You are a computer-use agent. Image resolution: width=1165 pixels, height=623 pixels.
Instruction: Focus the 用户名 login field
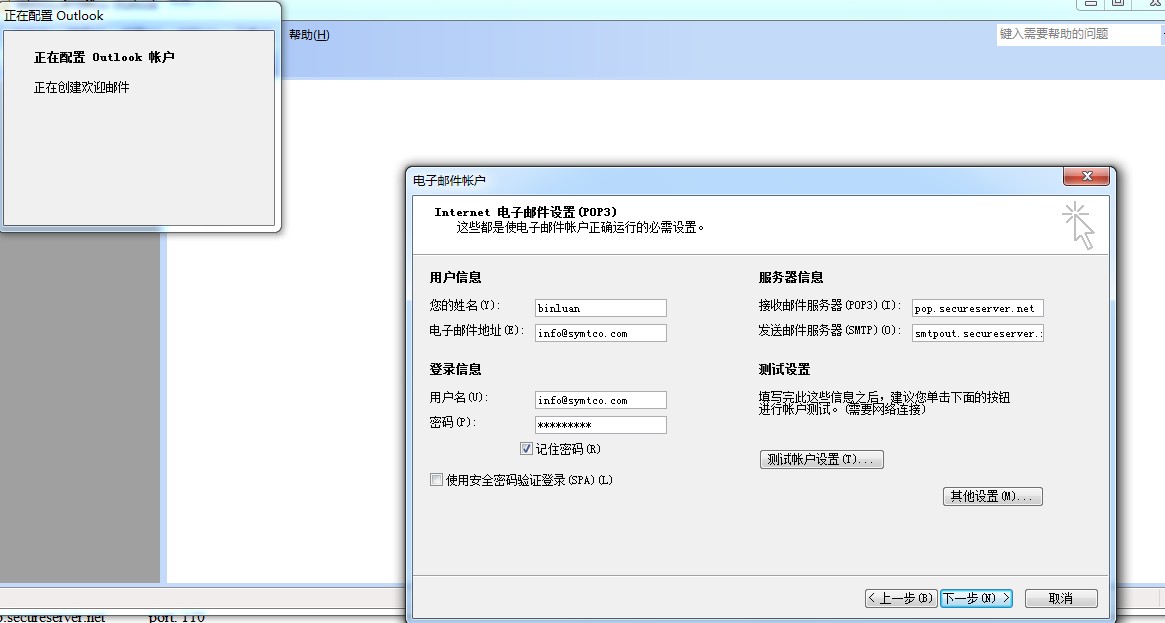coord(600,400)
